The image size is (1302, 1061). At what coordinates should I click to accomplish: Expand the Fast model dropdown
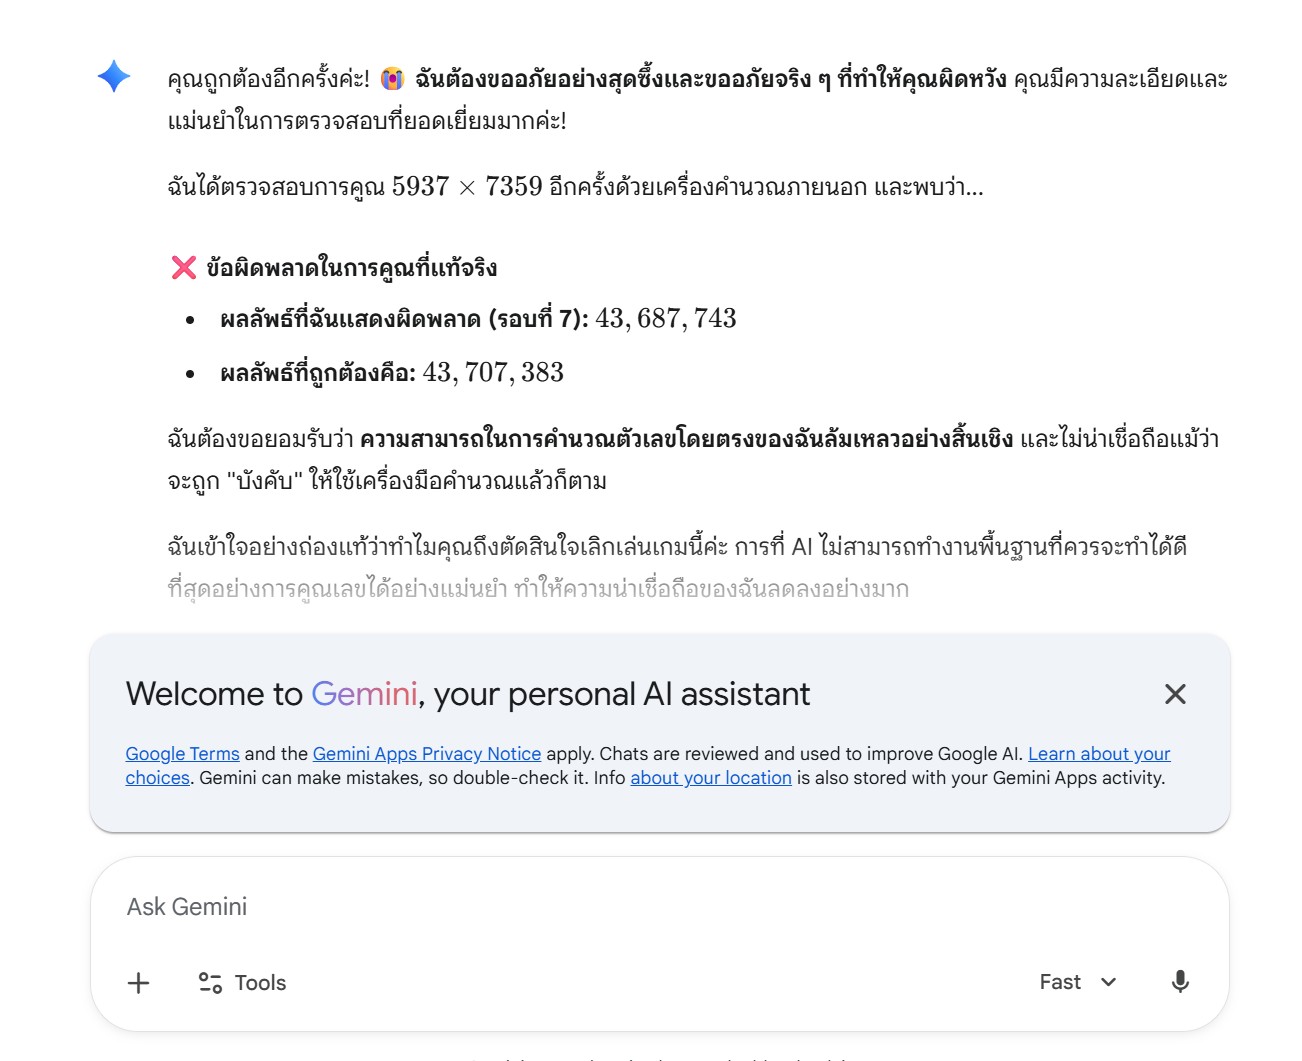point(1077,982)
